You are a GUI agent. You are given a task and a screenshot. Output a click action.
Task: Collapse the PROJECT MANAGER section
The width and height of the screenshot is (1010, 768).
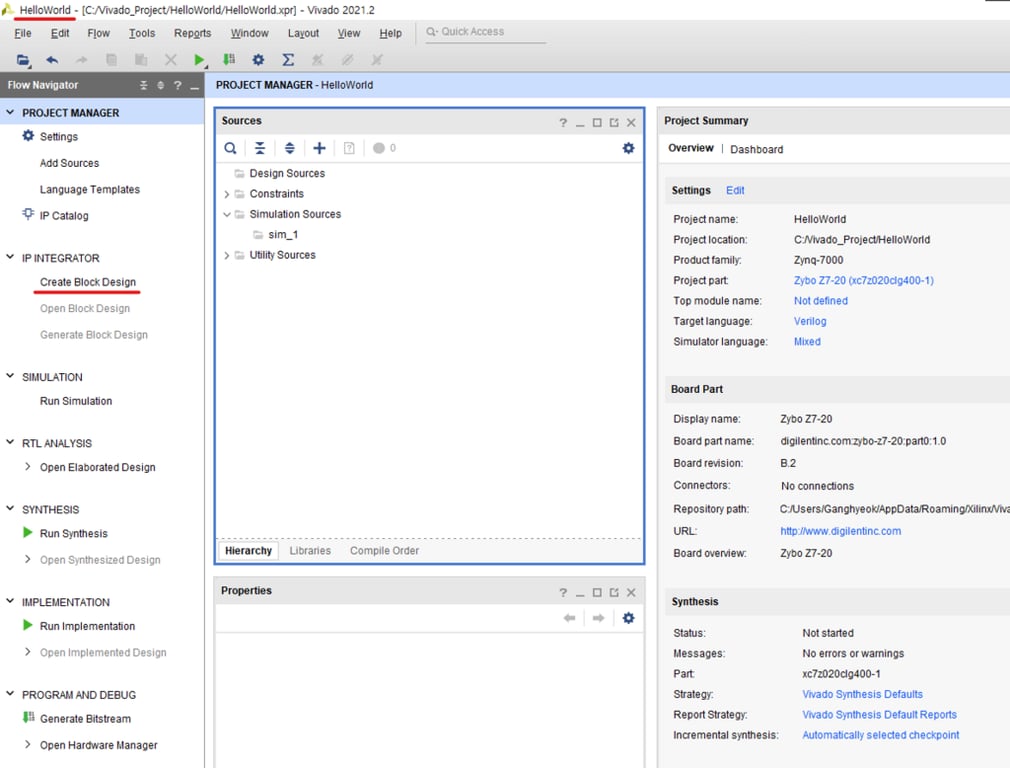tap(10, 112)
